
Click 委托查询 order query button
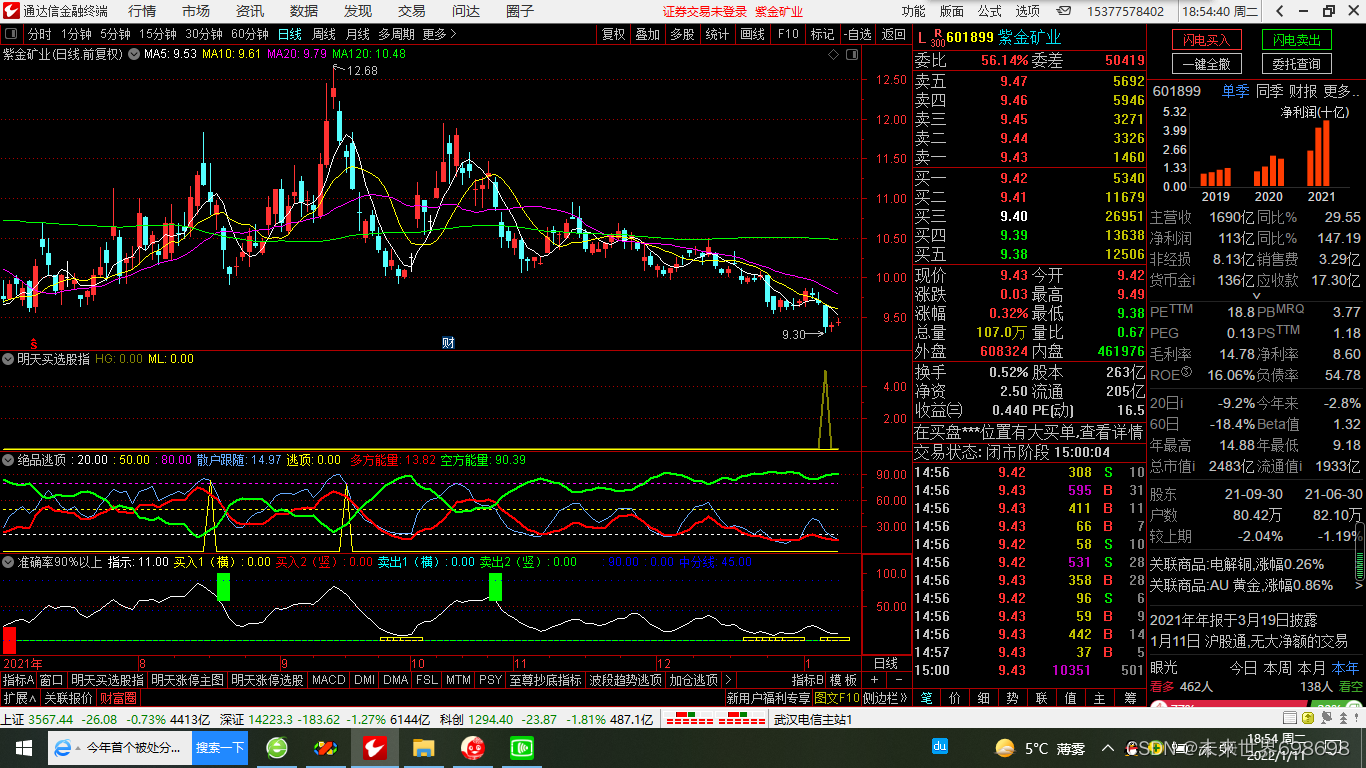click(x=1297, y=64)
